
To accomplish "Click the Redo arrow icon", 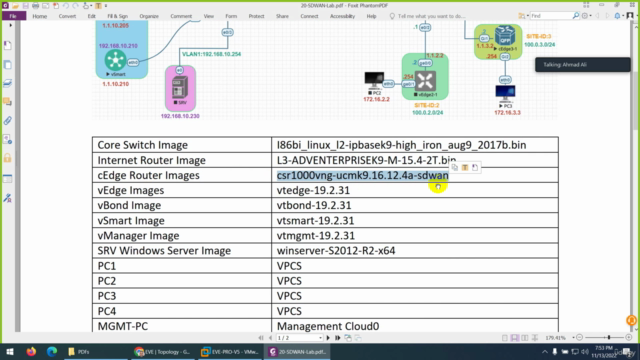I will click(x=76, y=6).
